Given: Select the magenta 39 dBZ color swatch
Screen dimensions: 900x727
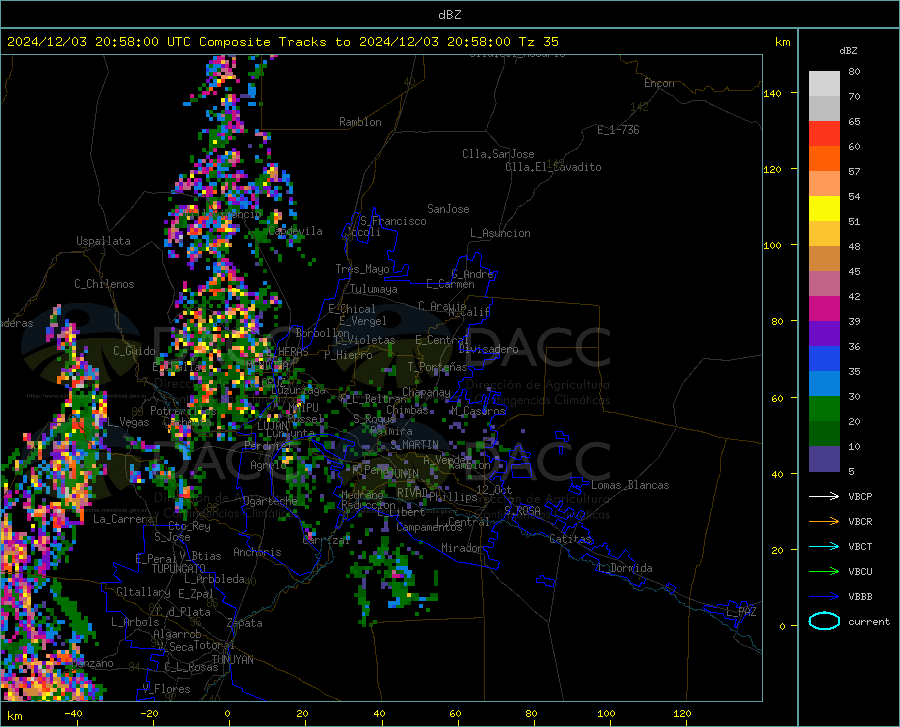Looking at the screenshot, I should tap(824, 309).
